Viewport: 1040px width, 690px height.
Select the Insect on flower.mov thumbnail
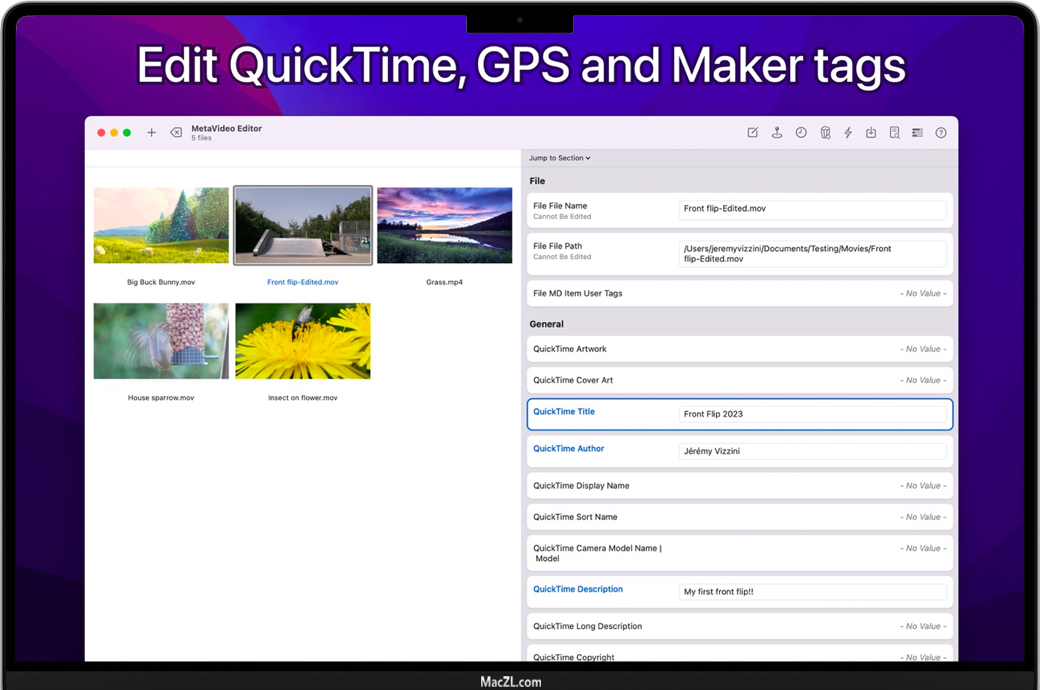pos(303,342)
